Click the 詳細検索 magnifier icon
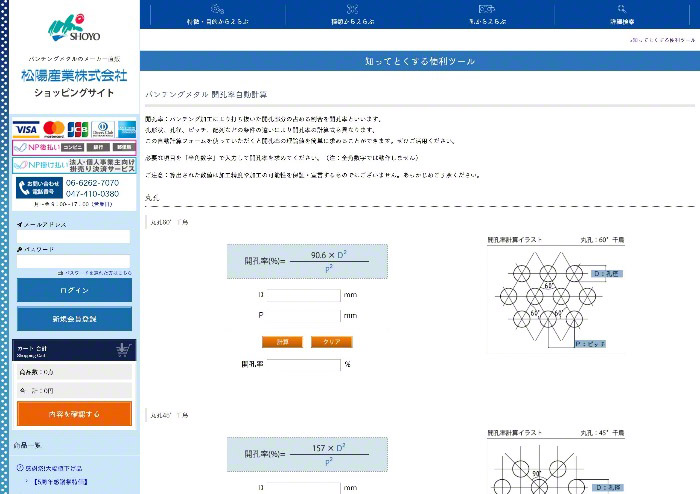 (622, 9)
